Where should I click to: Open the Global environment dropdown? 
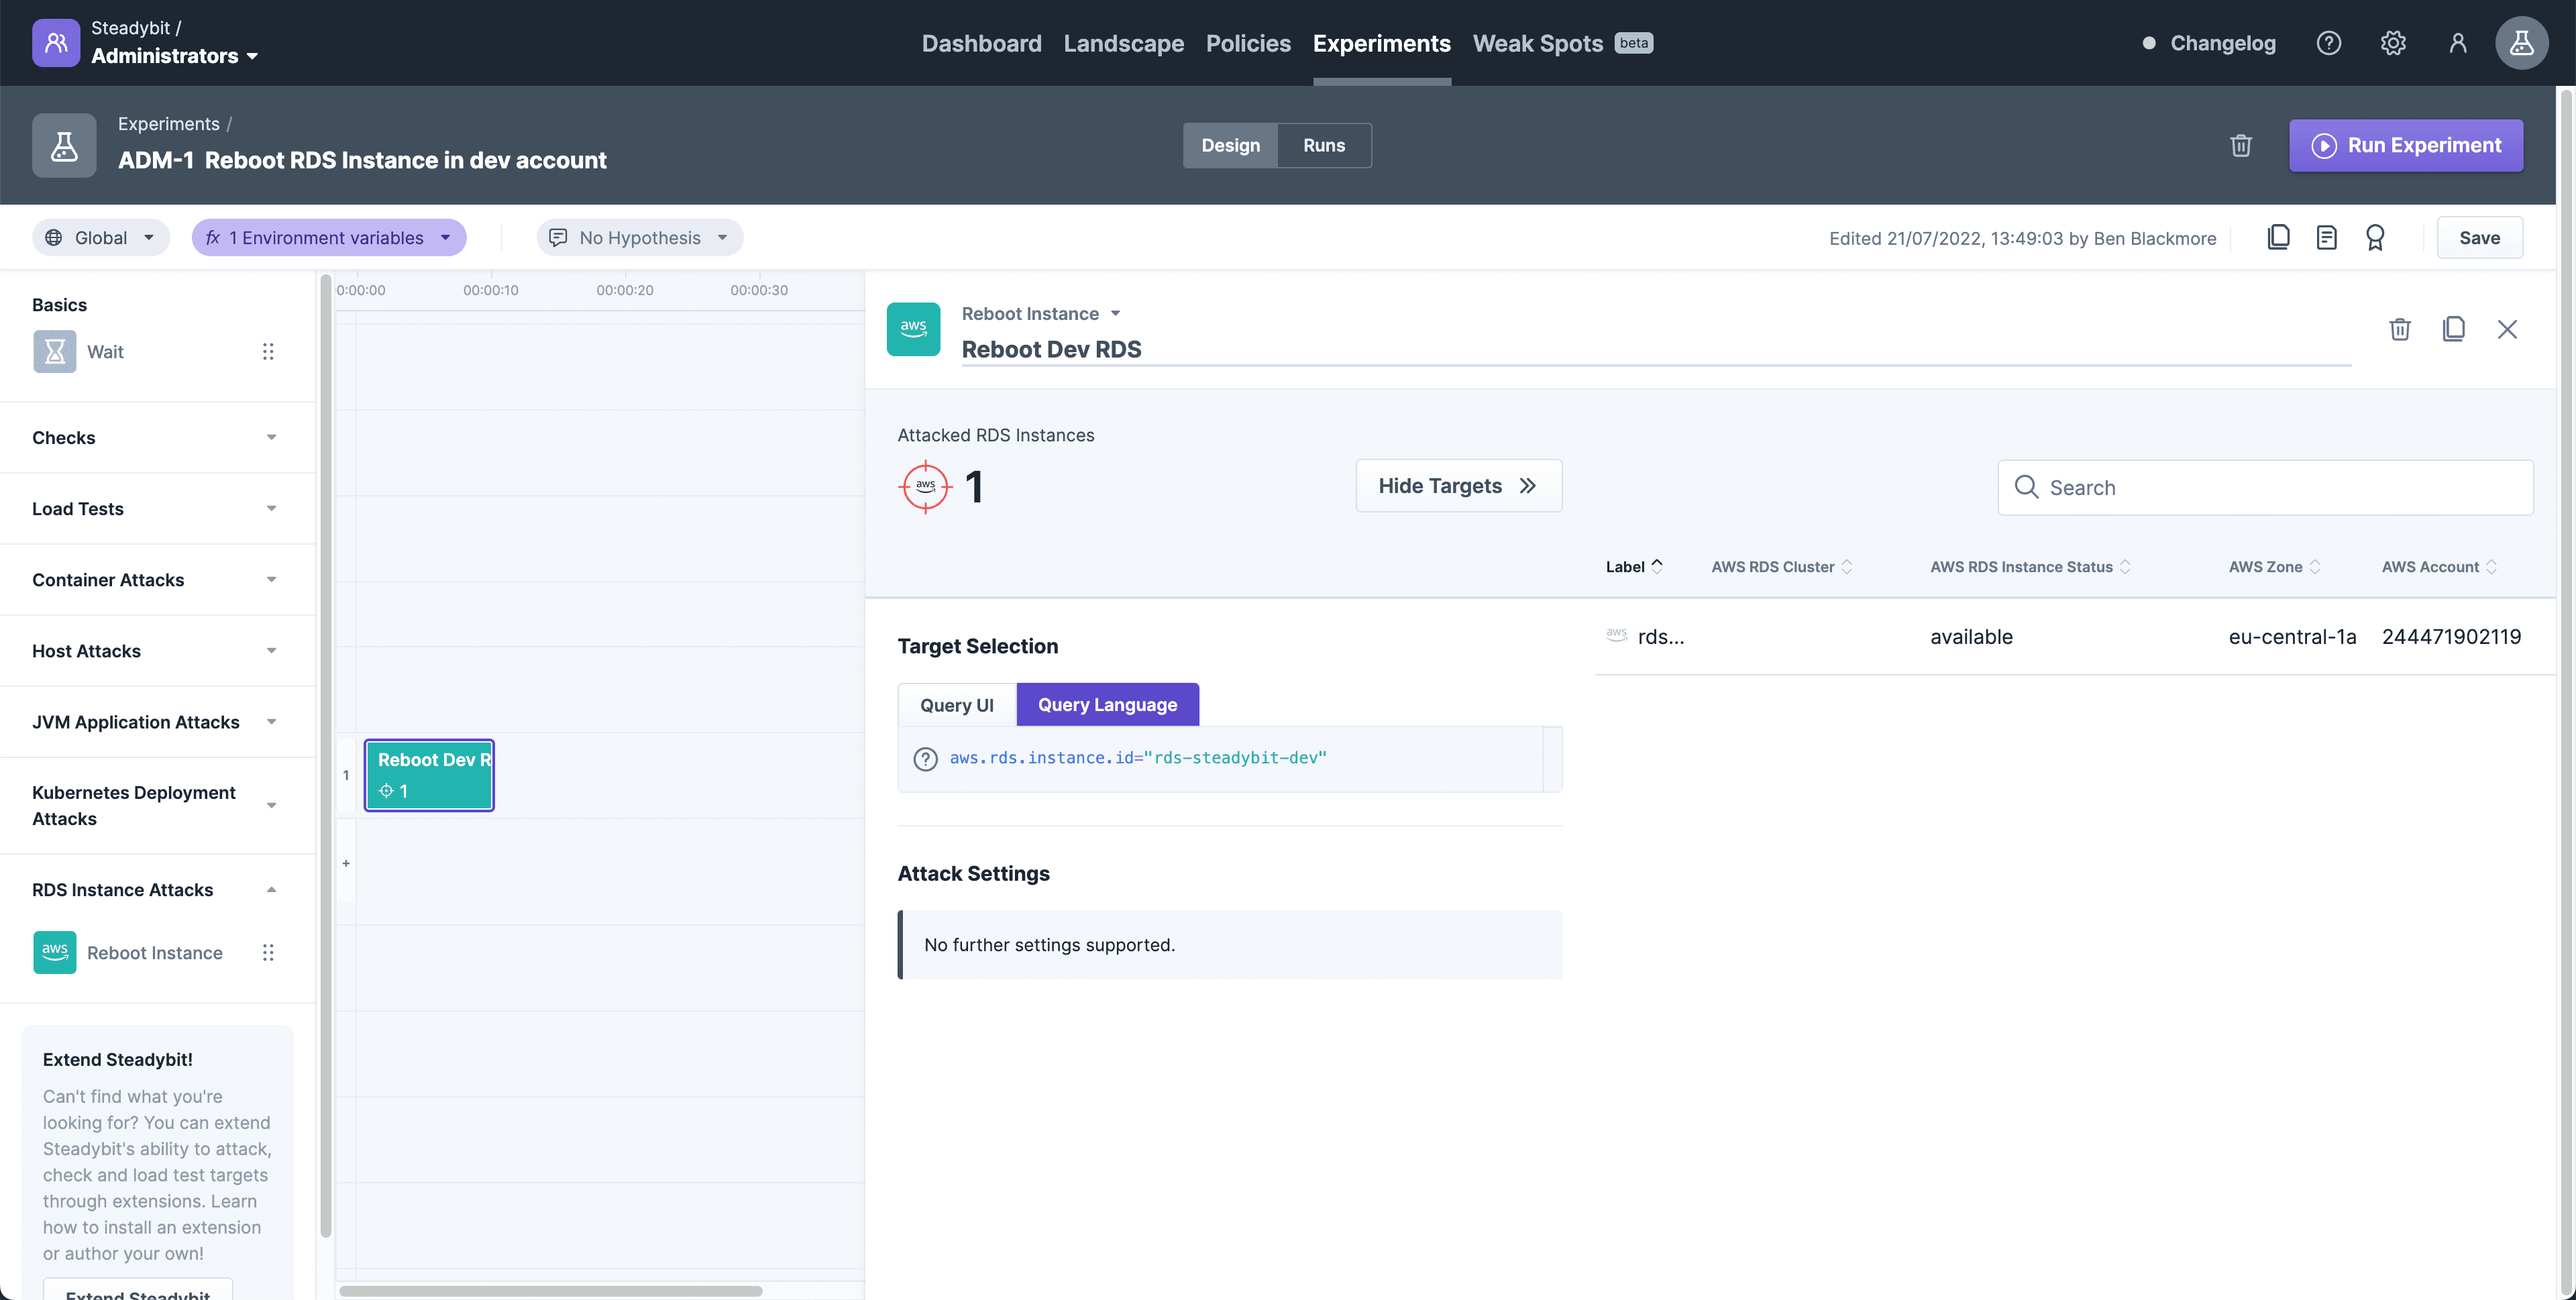(100, 237)
